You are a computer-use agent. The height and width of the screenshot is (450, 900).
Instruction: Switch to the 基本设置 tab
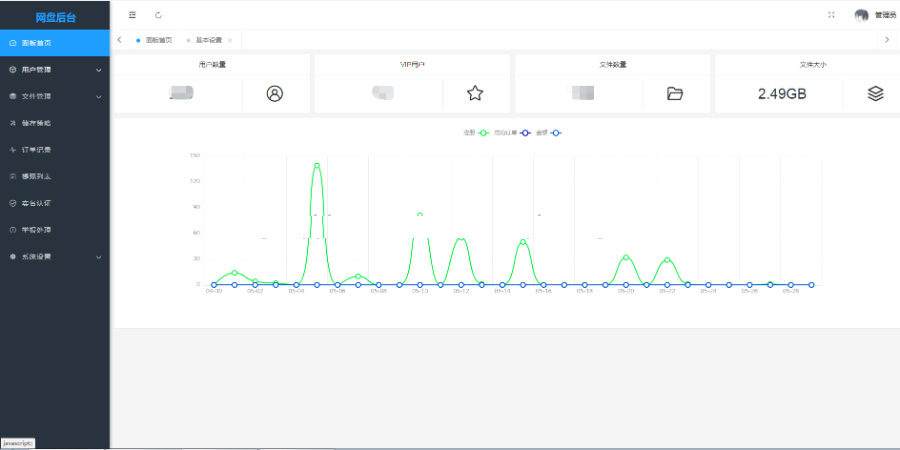click(x=209, y=40)
